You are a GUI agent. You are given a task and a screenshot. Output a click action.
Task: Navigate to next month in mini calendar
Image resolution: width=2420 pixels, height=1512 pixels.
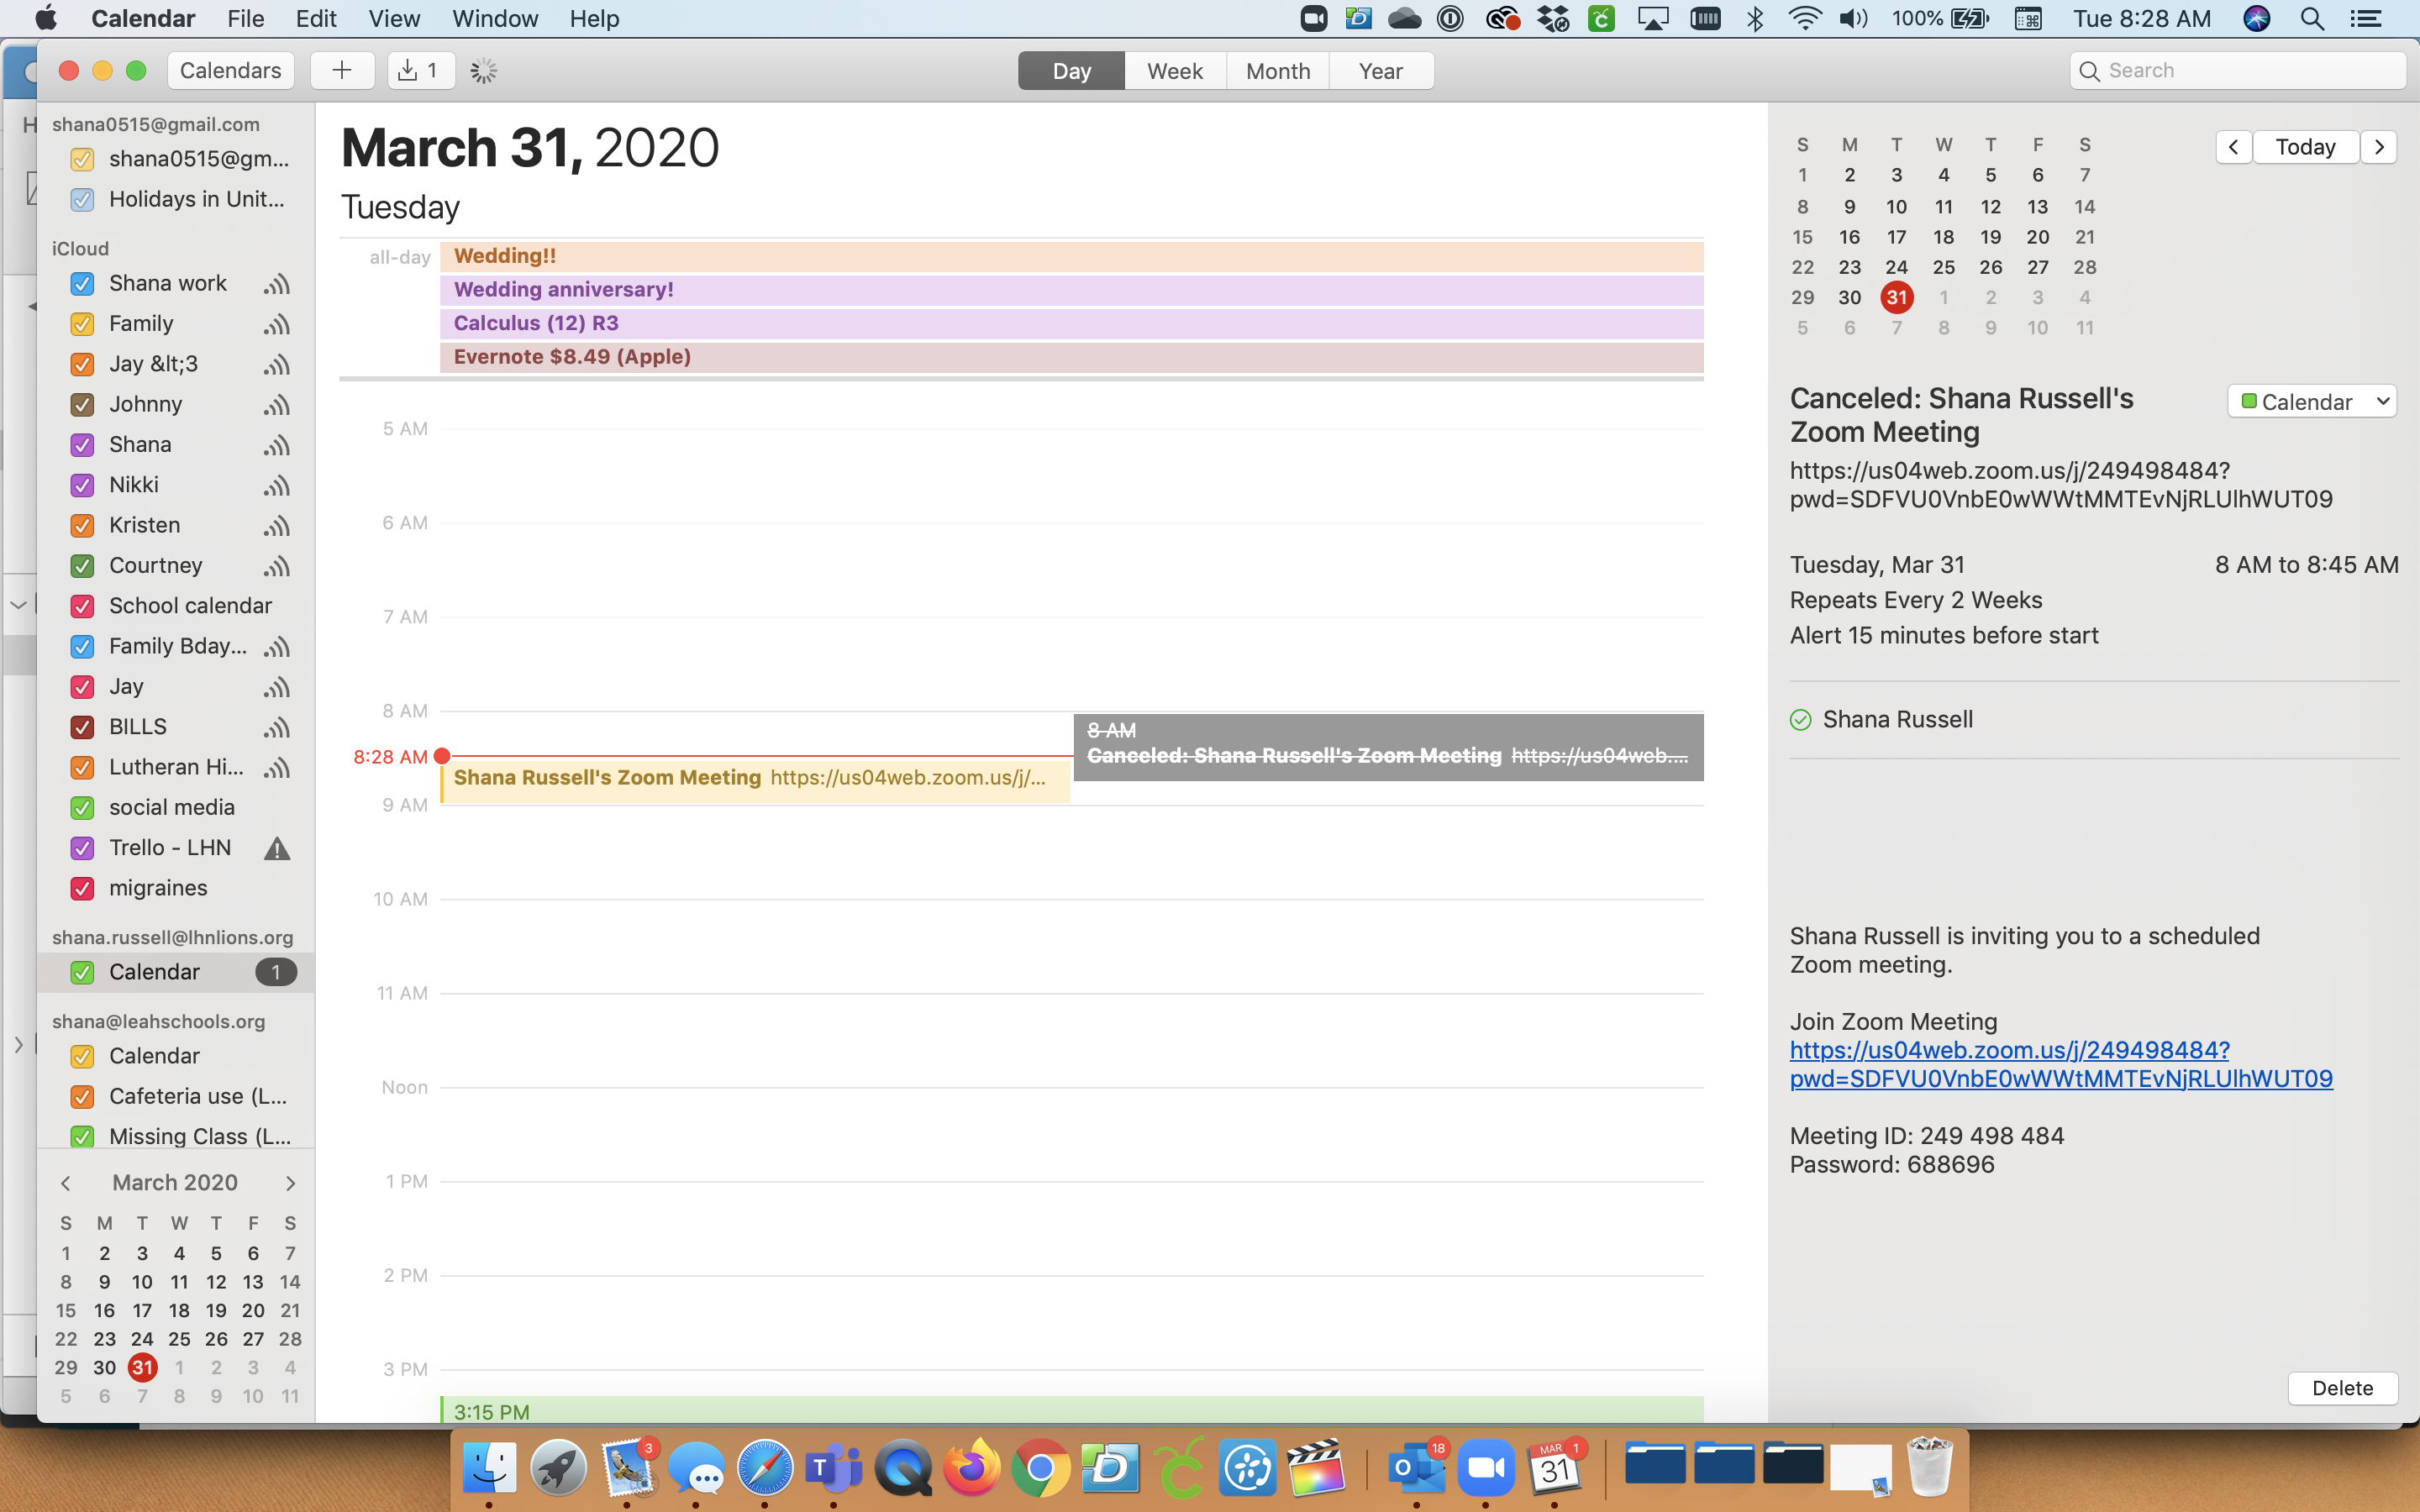pos(289,1183)
